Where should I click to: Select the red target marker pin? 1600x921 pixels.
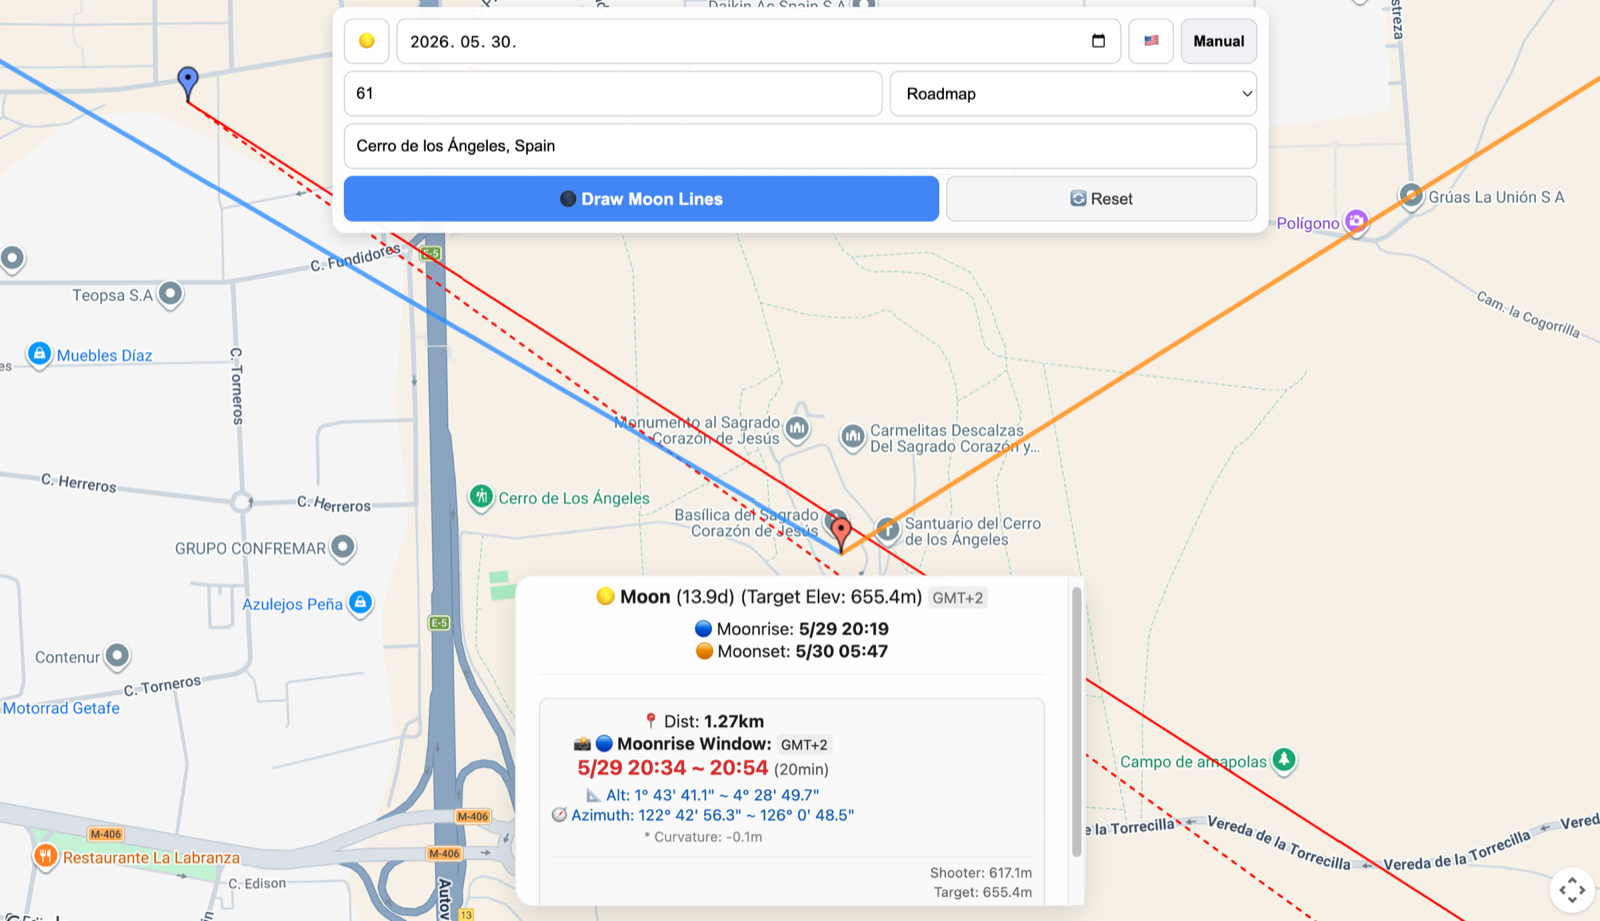[x=842, y=533]
